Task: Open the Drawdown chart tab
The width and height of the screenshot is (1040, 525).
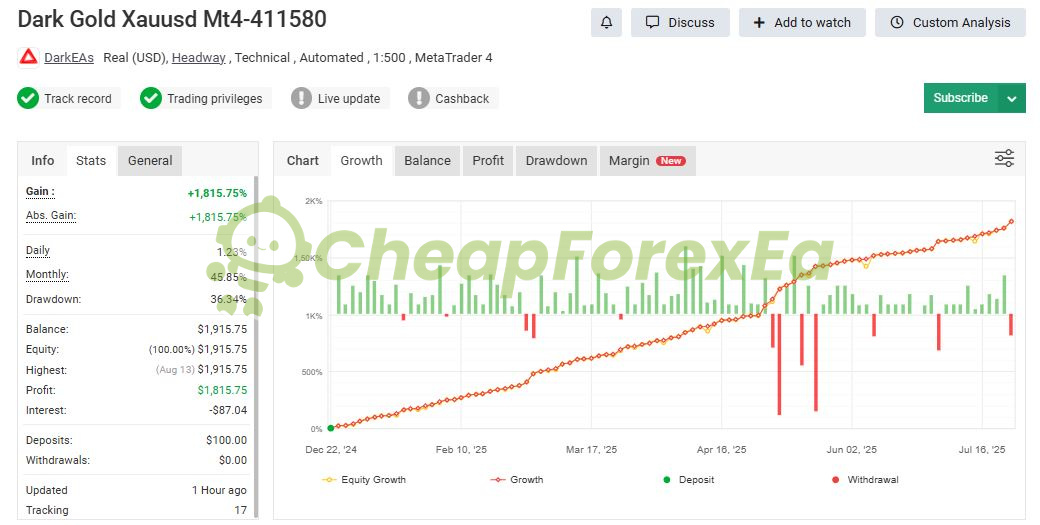Action: coord(556,160)
